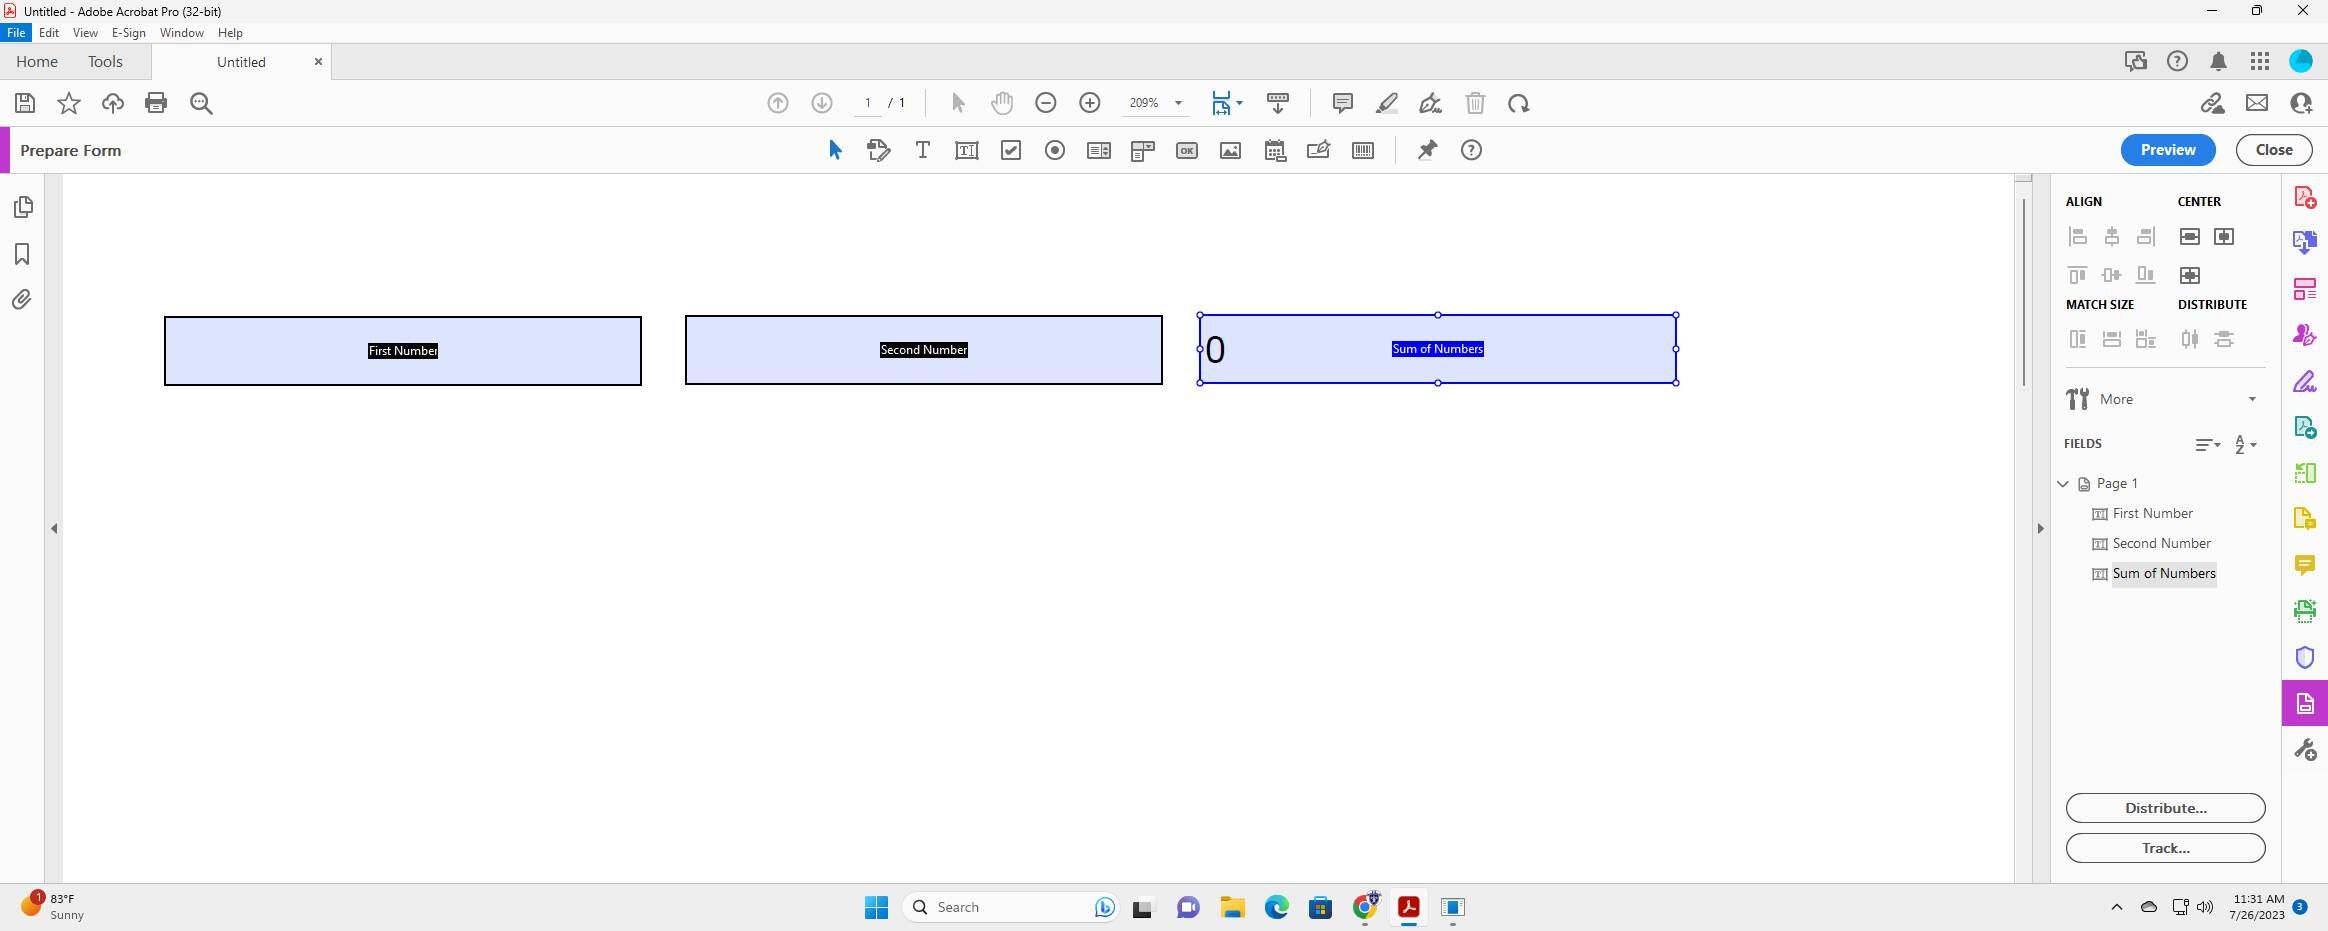
Task: Select the Add Text Field tool
Action: pyautogui.click(x=966, y=150)
